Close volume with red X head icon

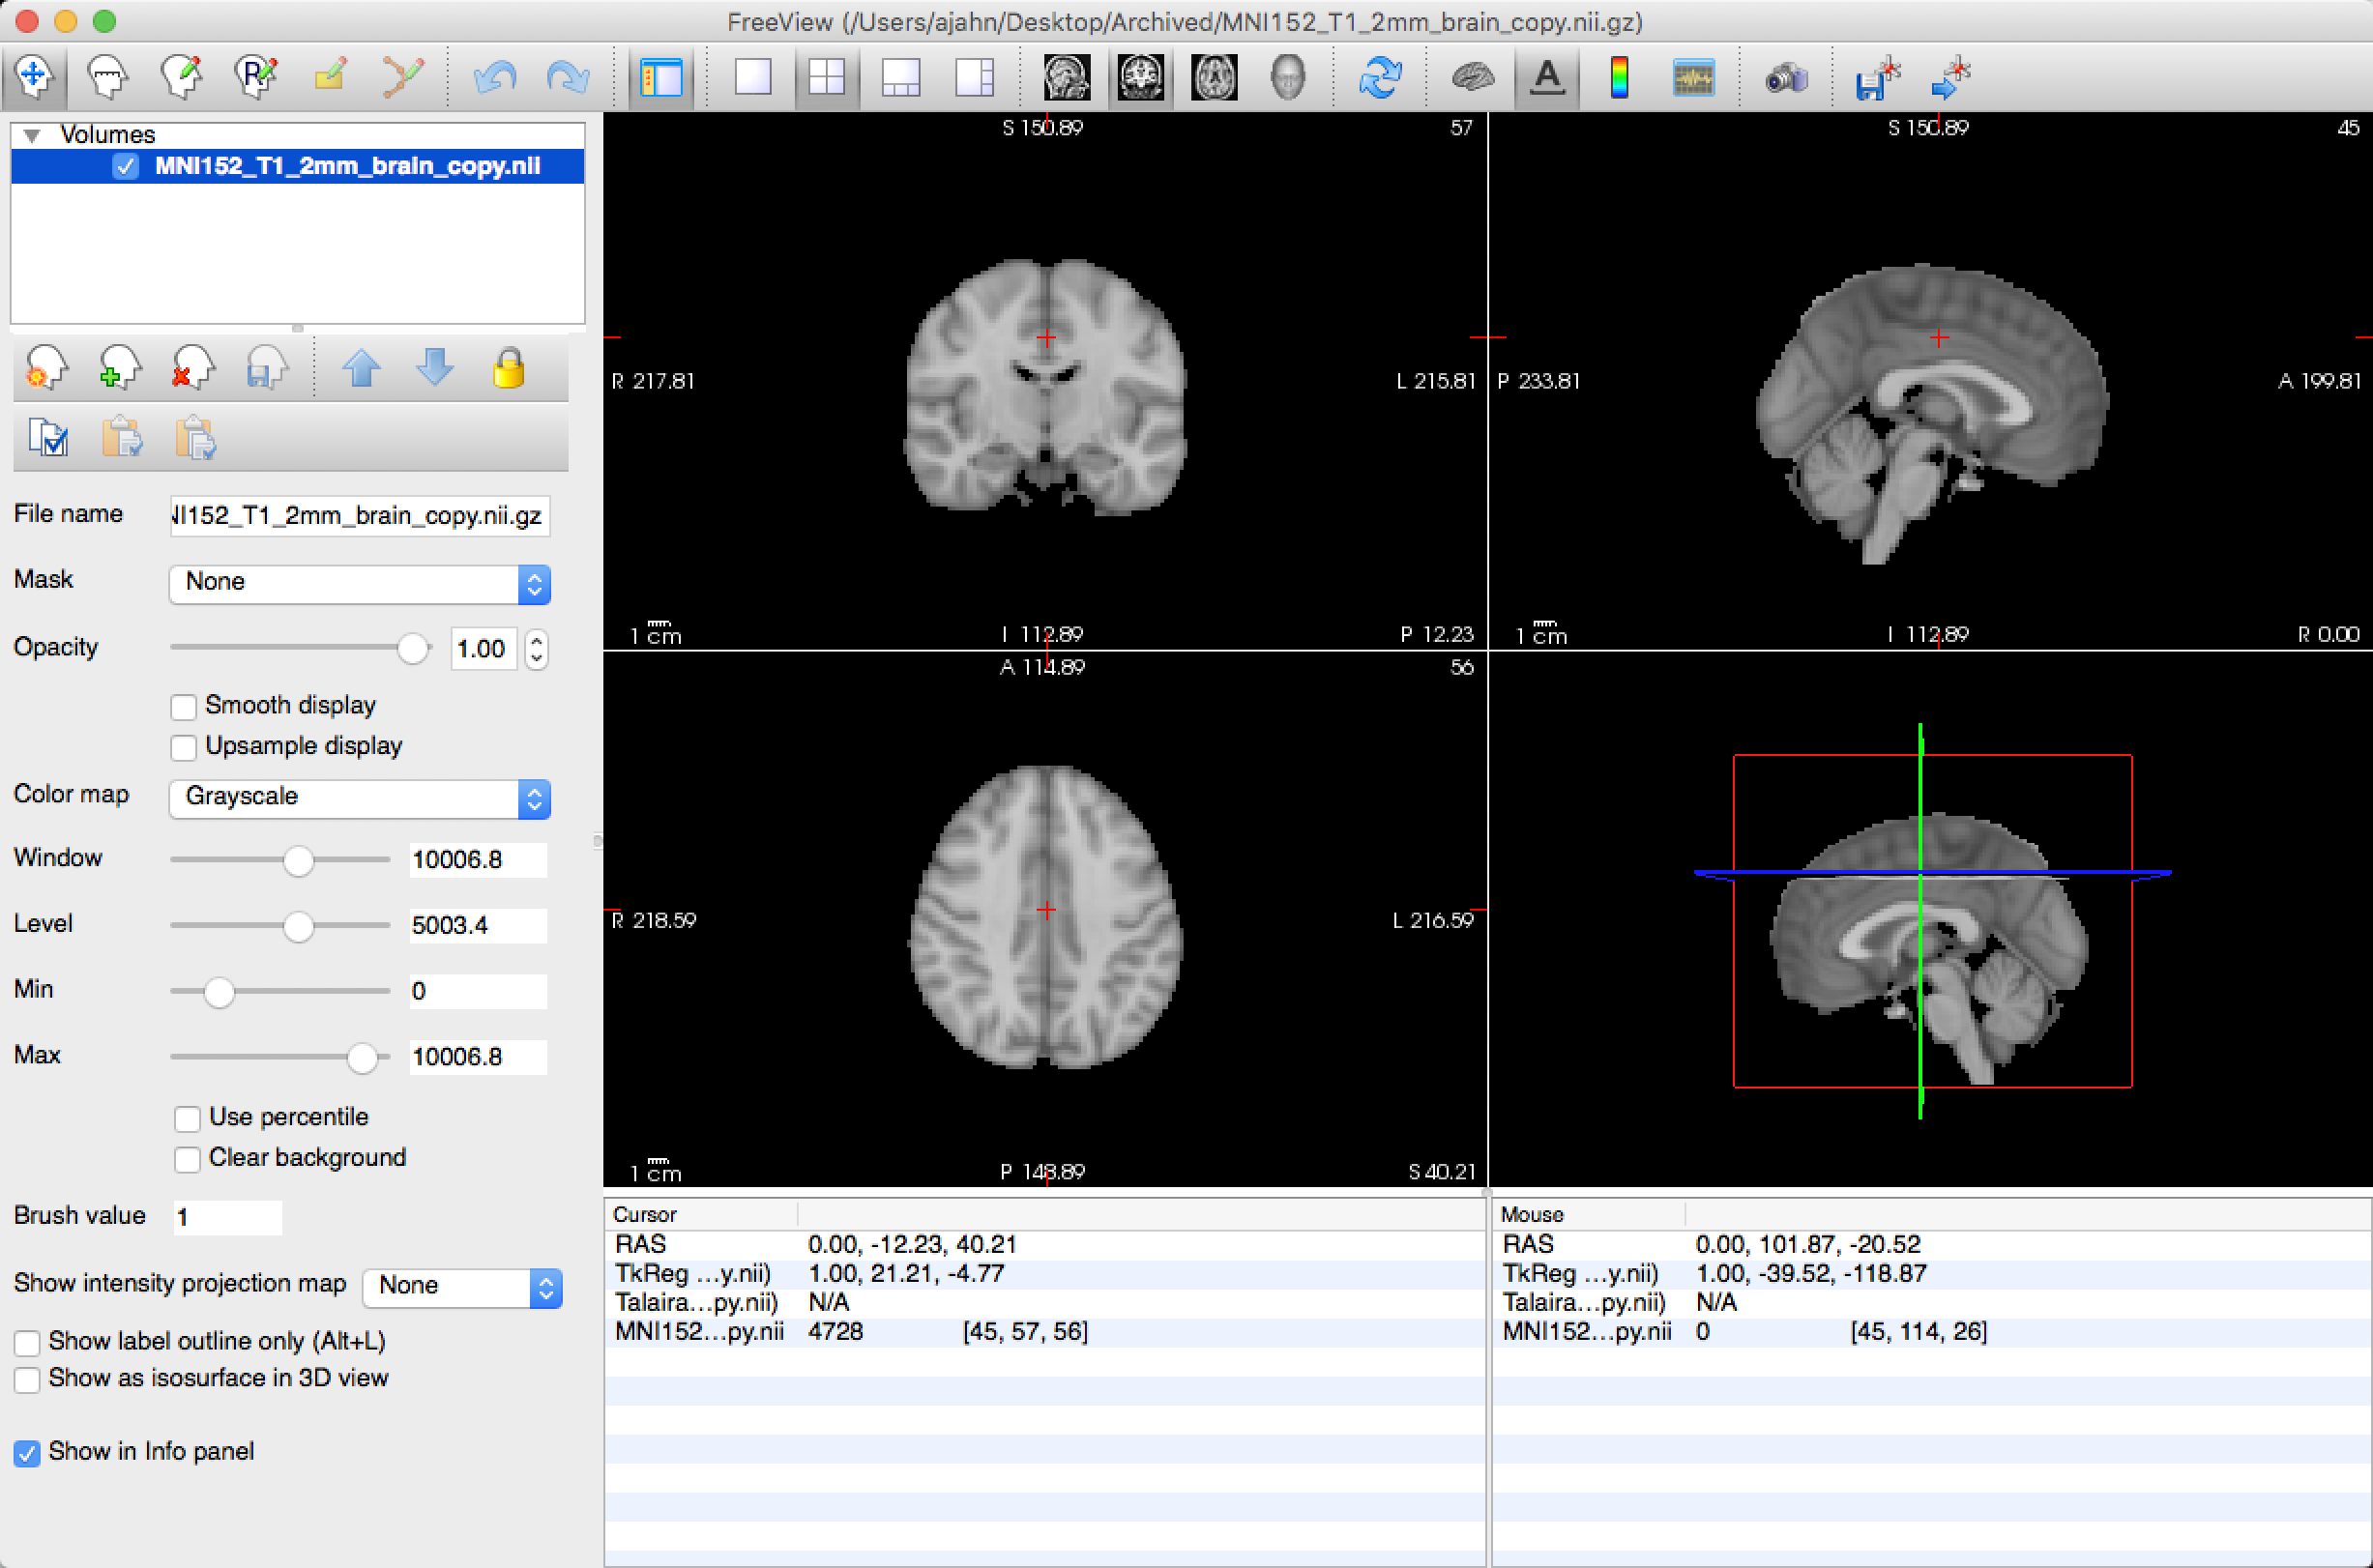tap(193, 368)
